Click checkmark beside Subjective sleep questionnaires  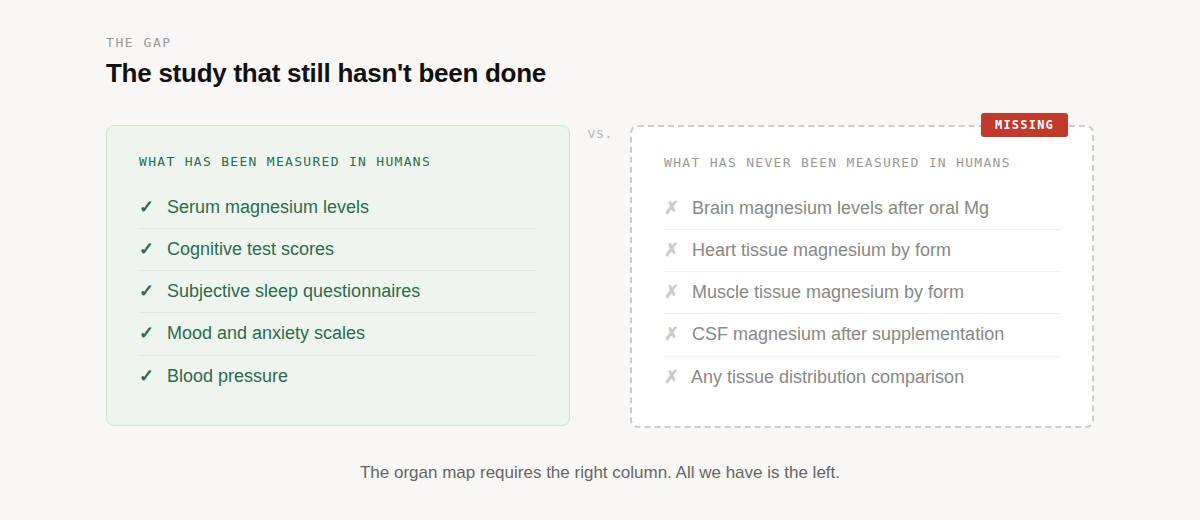click(x=146, y=291)
